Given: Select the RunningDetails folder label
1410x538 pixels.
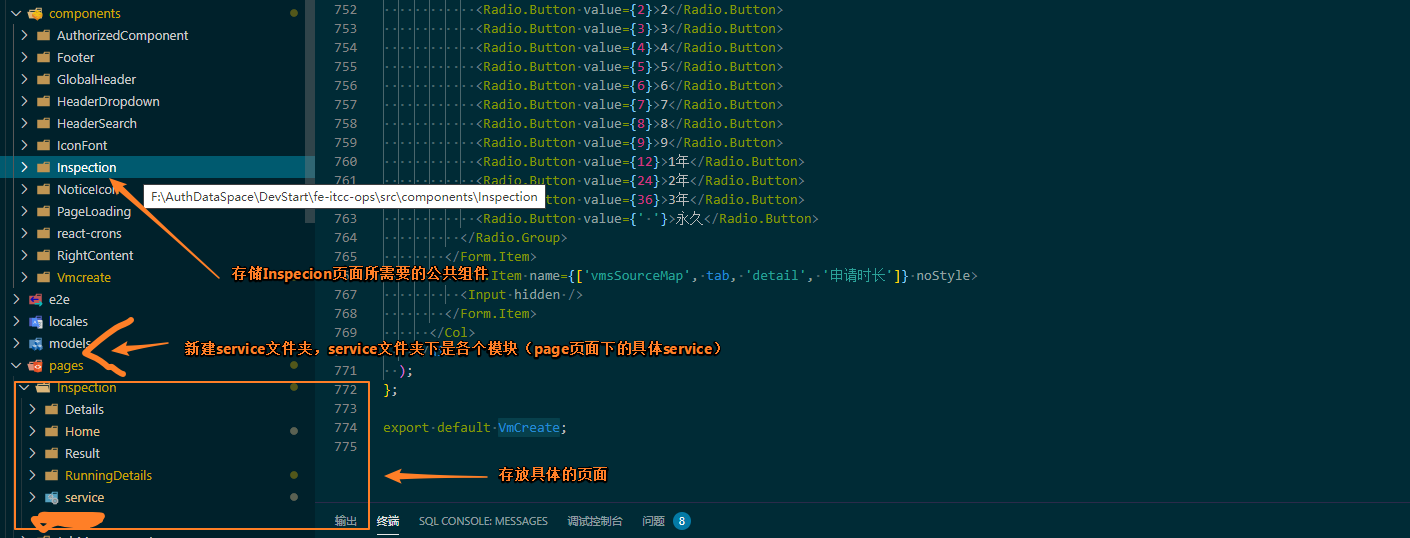Looking at the screenshot, I should point(108,475).
